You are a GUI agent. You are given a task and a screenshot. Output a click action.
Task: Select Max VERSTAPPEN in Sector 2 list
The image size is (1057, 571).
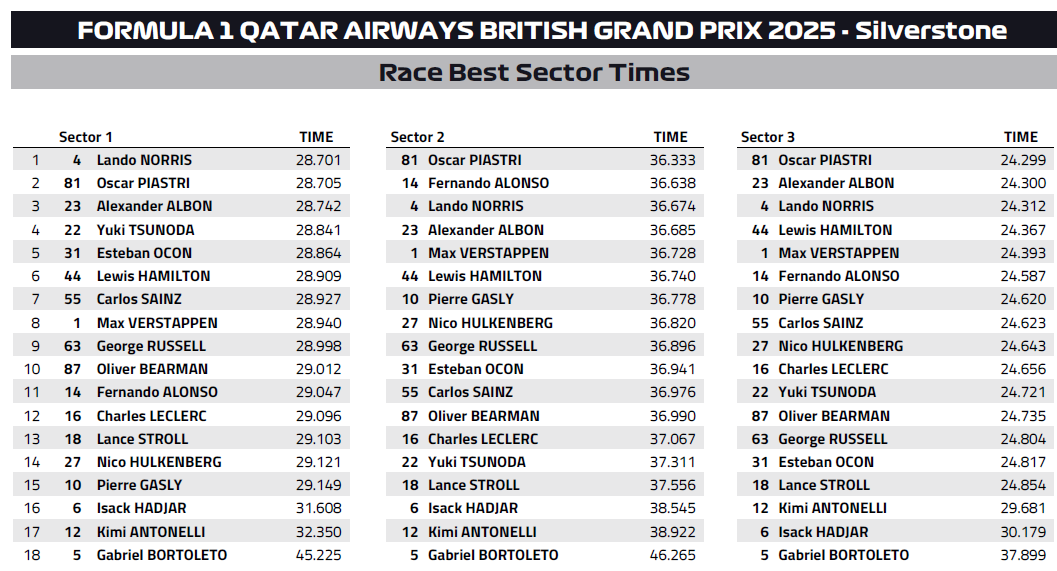click(489, 253)
